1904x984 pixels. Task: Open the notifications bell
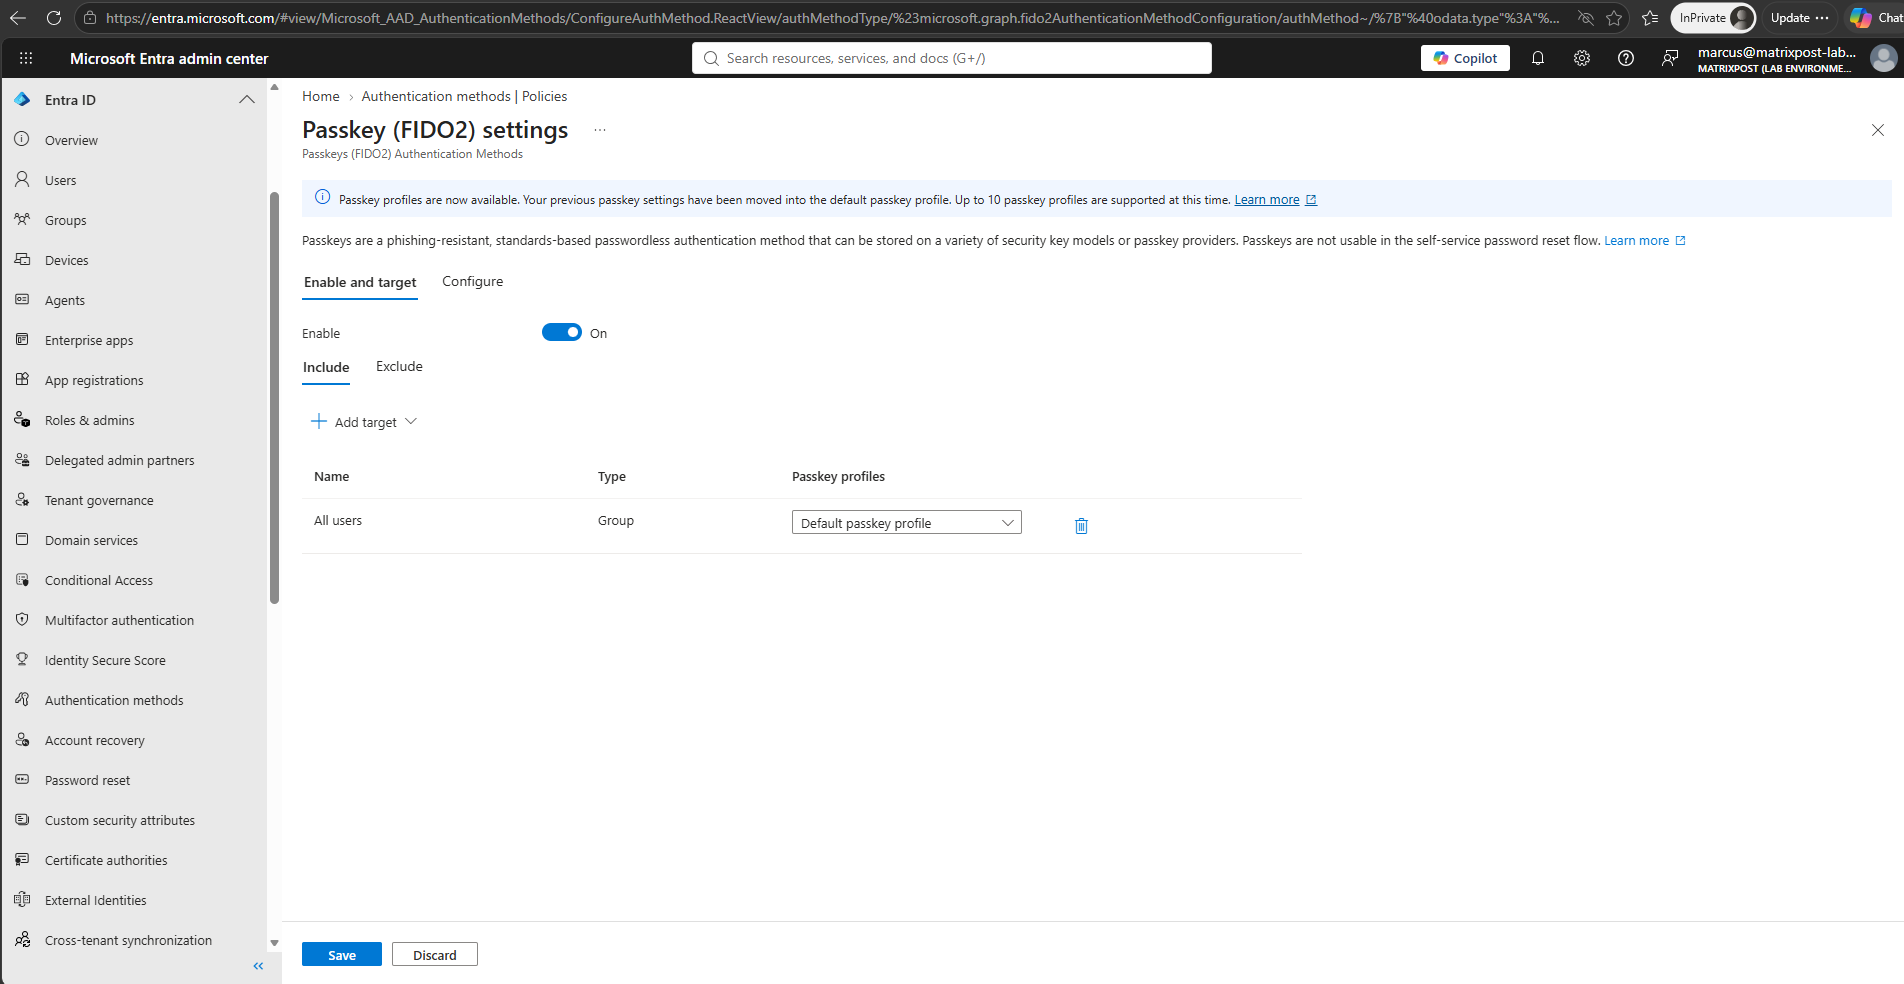[x=1538, y=58]
